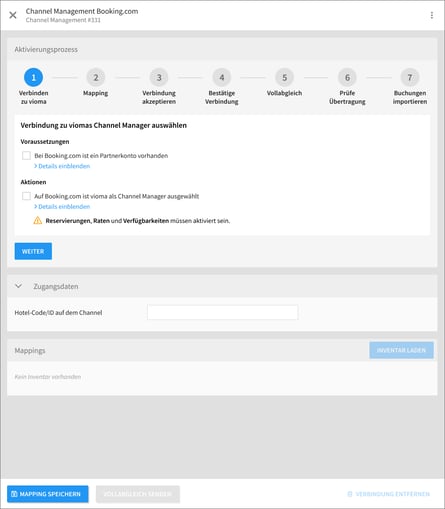This screenshot has width=445, height=509.
Task: Click MAPPING SPEICHERN button
Action: pos(48,494)
